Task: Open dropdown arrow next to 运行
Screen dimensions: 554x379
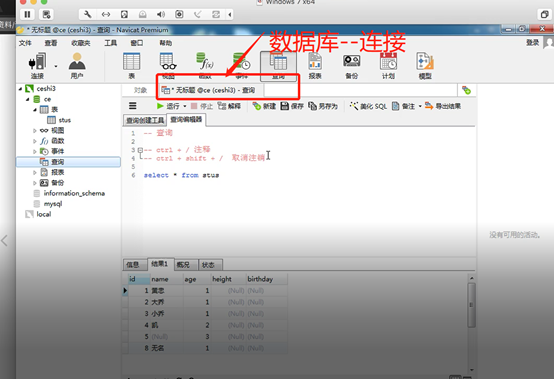Action: (x=185, y=106)
